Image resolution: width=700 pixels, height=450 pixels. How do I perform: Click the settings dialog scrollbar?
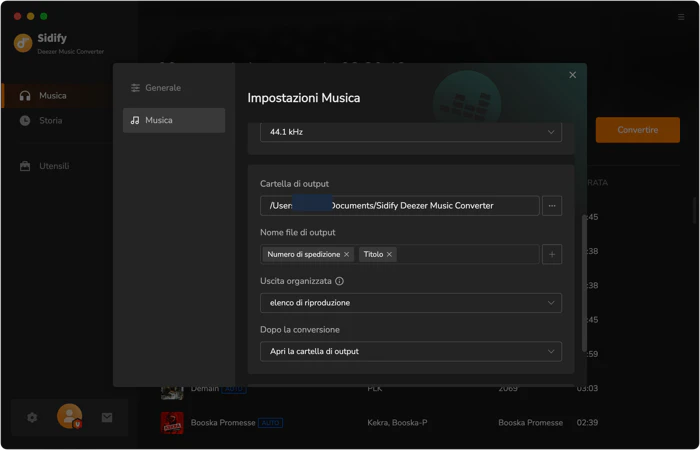click(584, 283)
